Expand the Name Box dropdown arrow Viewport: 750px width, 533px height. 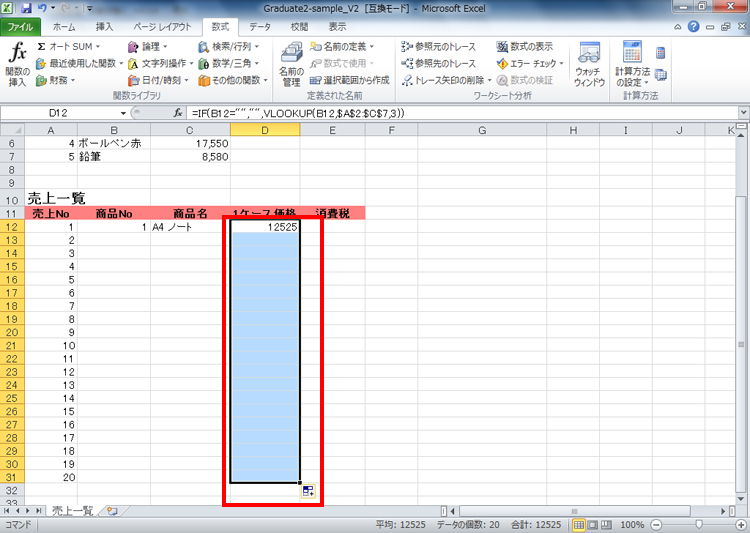[123, 113]
